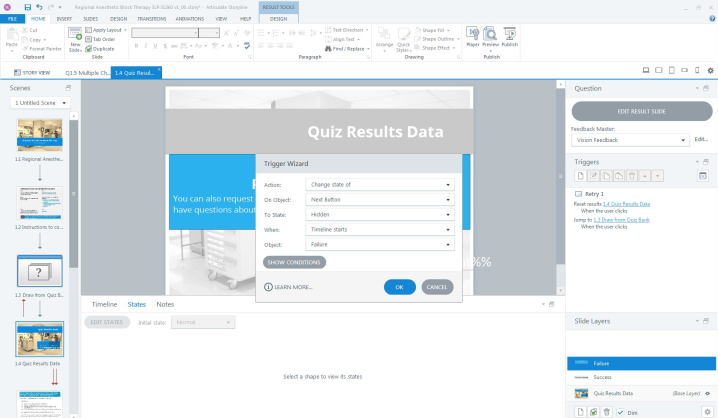The image size is (718, 418).
Task: Switch to phone portrait device view
Action: pos(697,71)
